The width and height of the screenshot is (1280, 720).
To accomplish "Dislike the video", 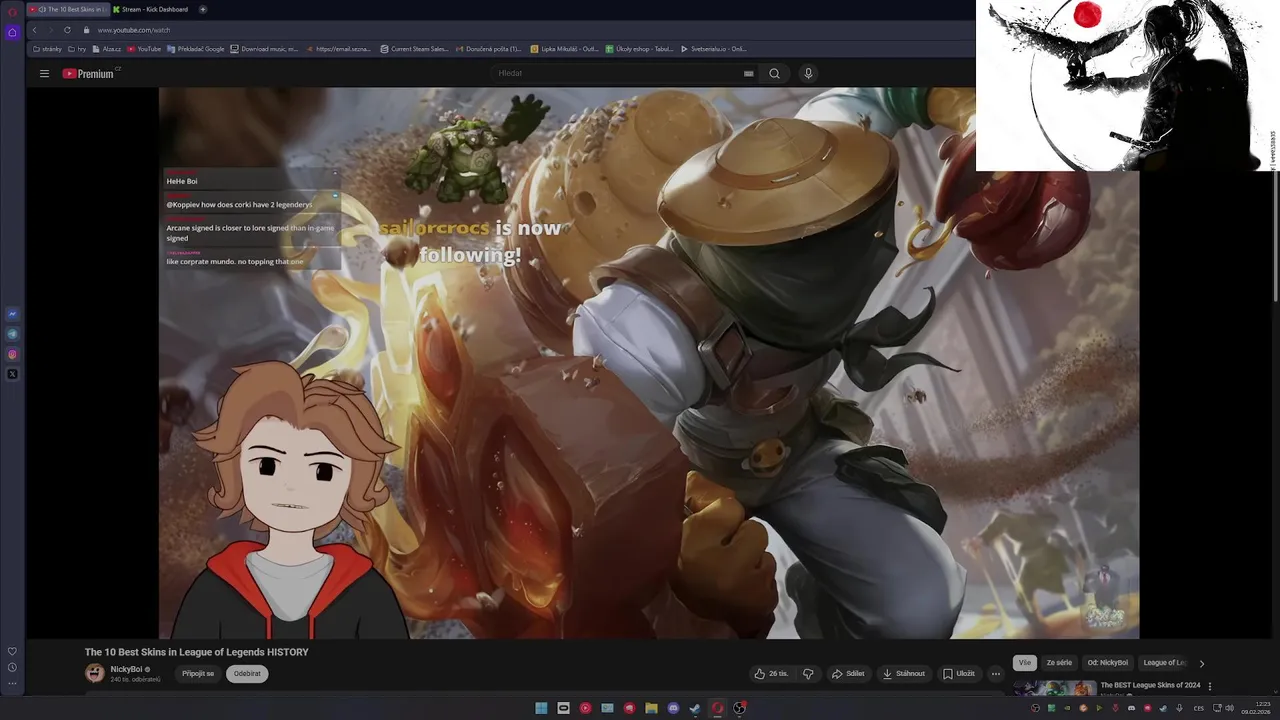I will (808, 674).
